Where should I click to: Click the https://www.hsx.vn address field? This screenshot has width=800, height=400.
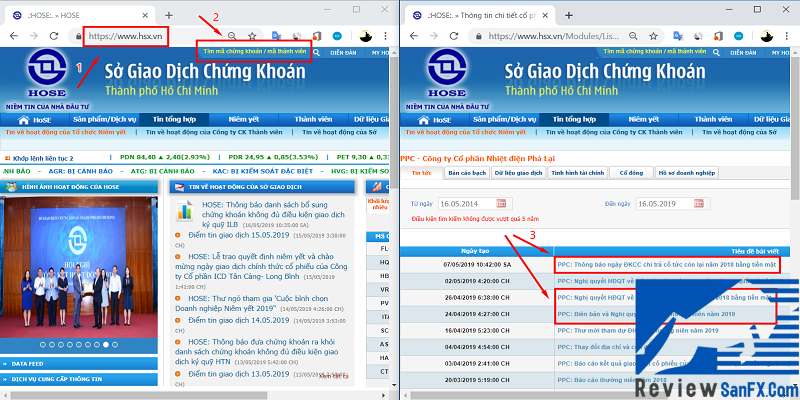[126, 36]
